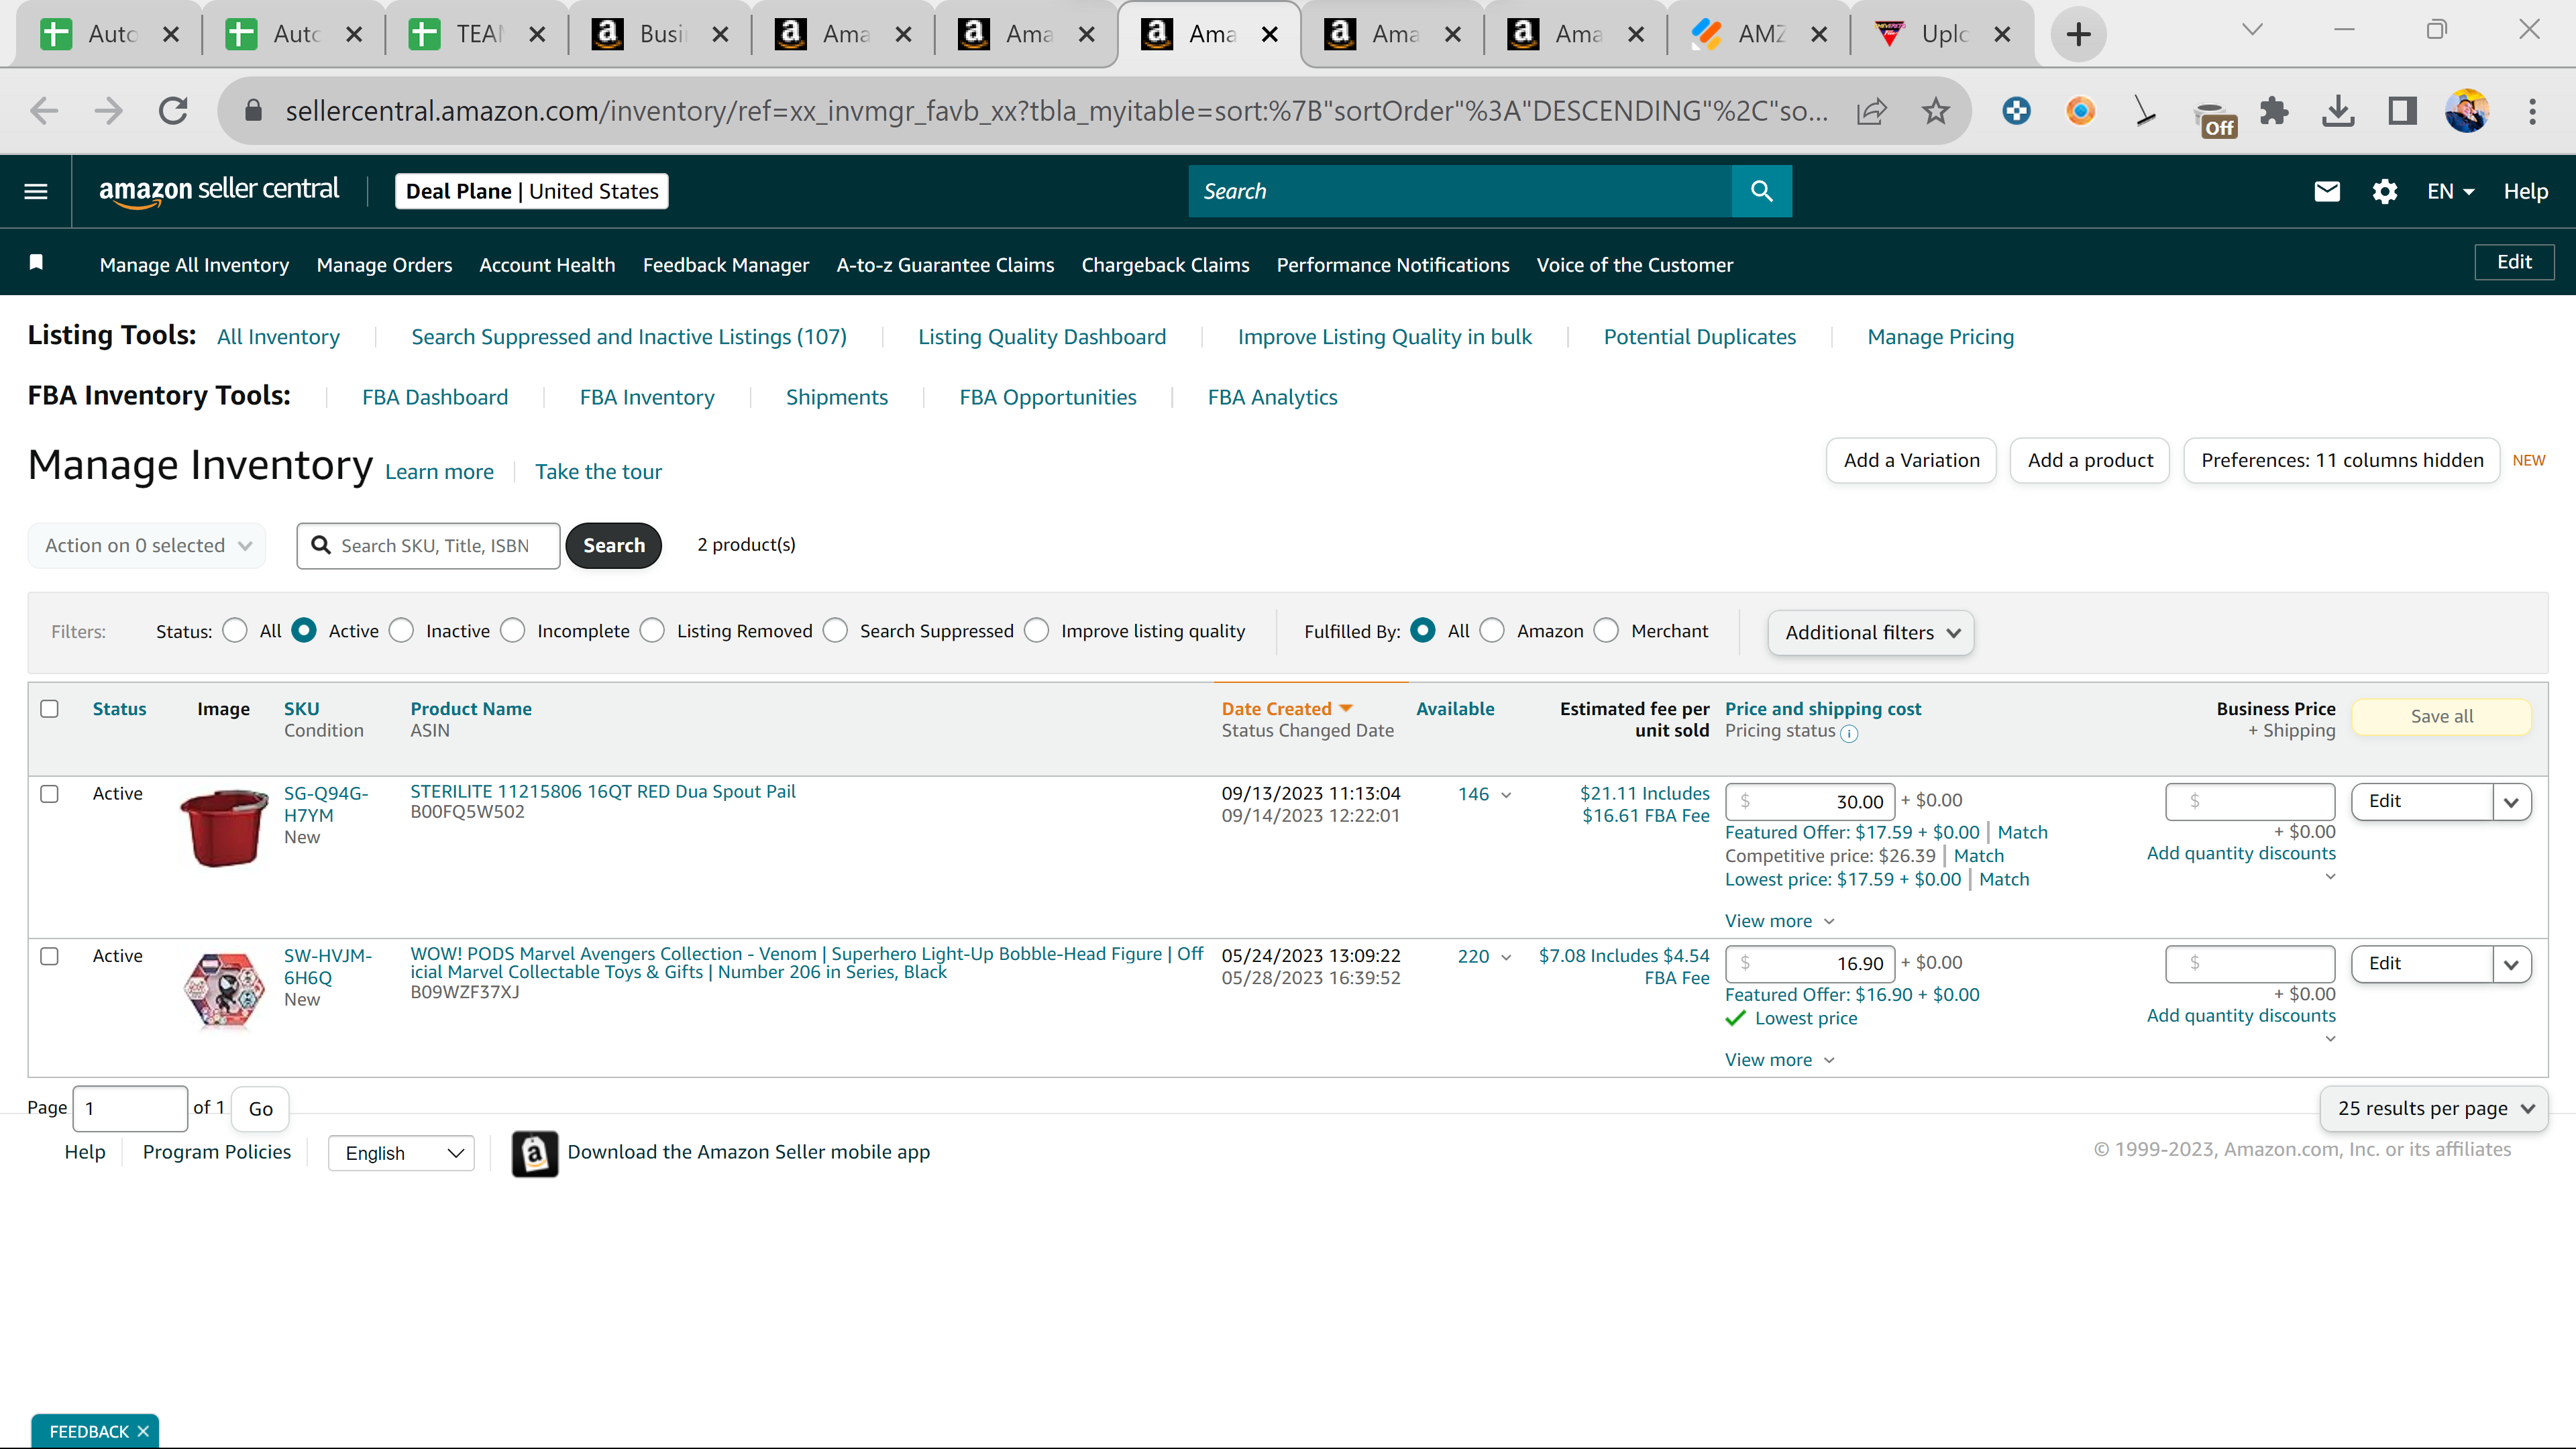Open the Chrome three-dot menu
The width and height of the screenshot is (2576, 1449).
(x=2532, y=110)
